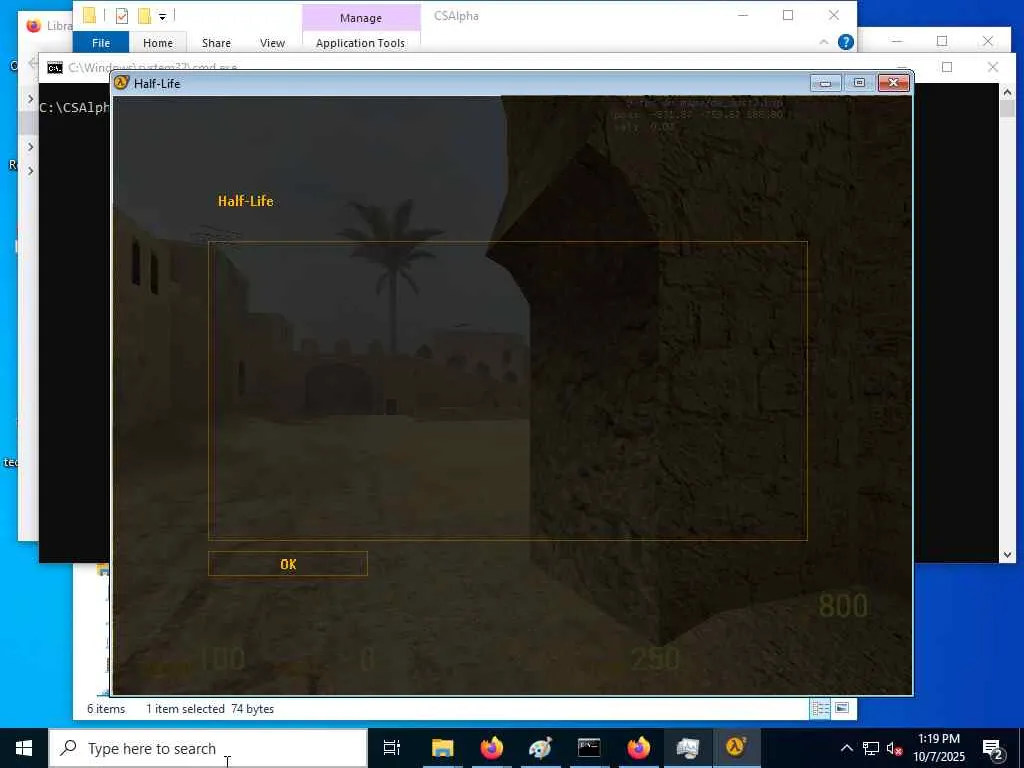Open the taskbar clock and date
The height and width of the screenshot is (768, 1024).
[x=939, y=748]
